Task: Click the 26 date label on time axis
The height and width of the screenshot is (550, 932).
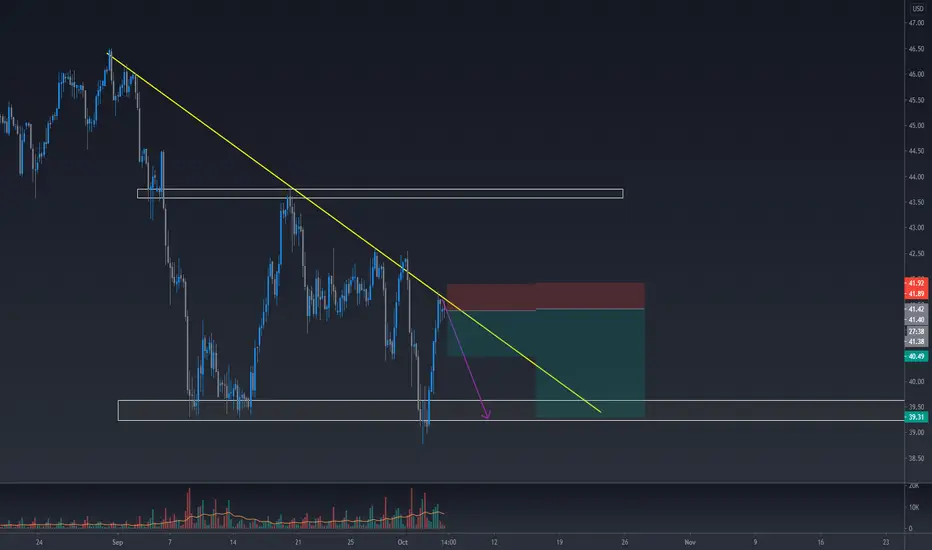Action: pos(625,542)
